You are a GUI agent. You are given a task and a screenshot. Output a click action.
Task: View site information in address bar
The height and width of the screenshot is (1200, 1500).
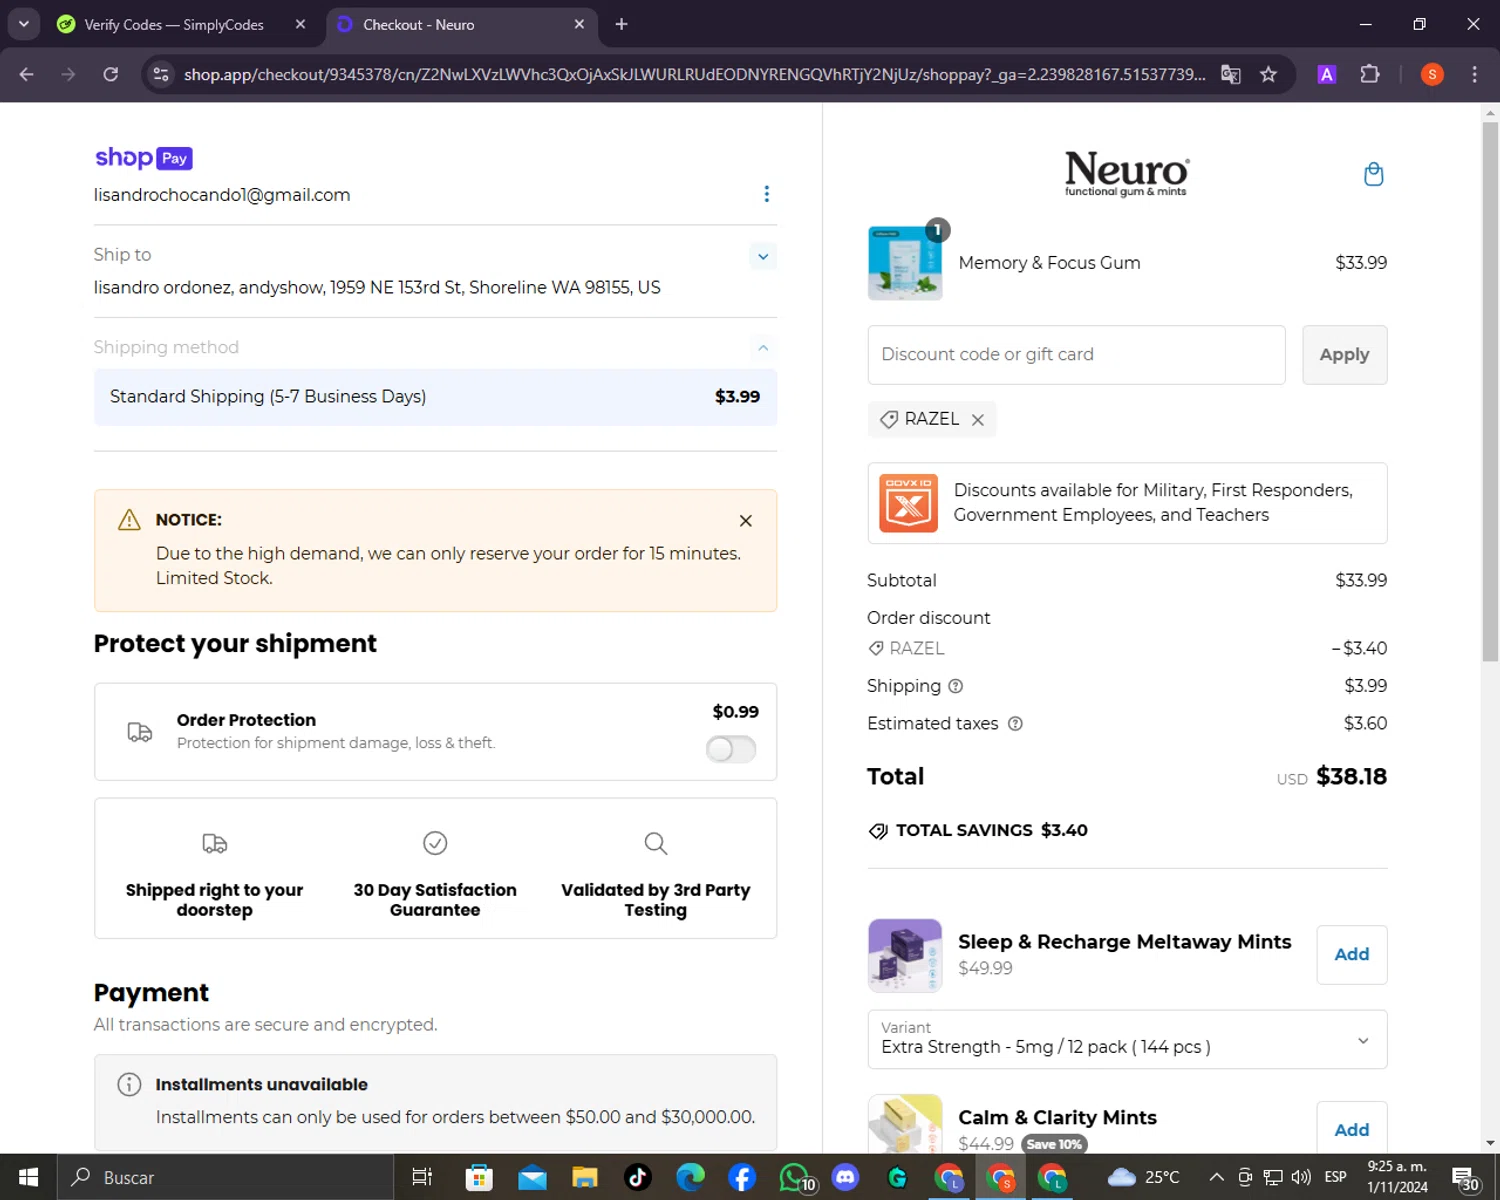[x=161, y=75]
